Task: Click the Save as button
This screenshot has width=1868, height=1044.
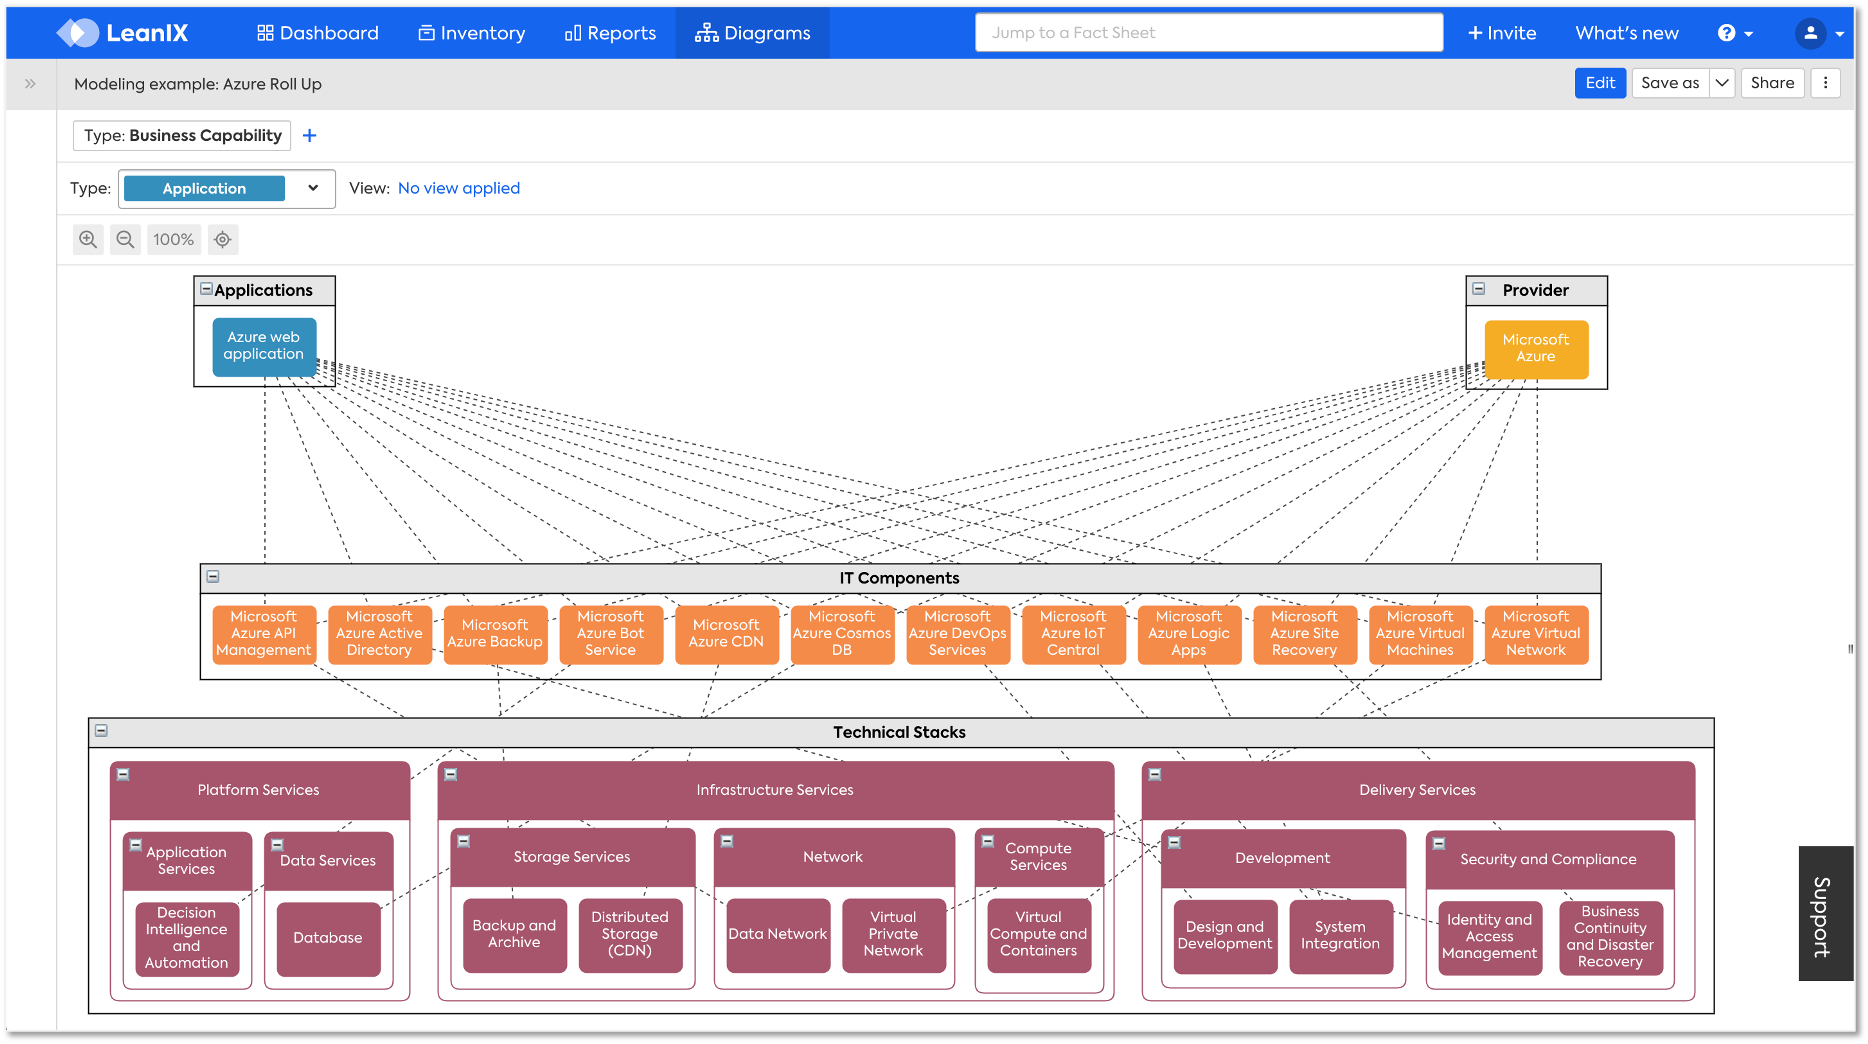Action: pyautogui.click(x=1670, y=83)
